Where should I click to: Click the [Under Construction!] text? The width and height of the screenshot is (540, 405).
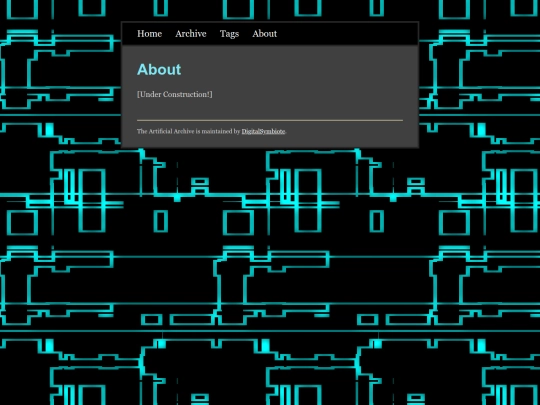click(175, 94)
